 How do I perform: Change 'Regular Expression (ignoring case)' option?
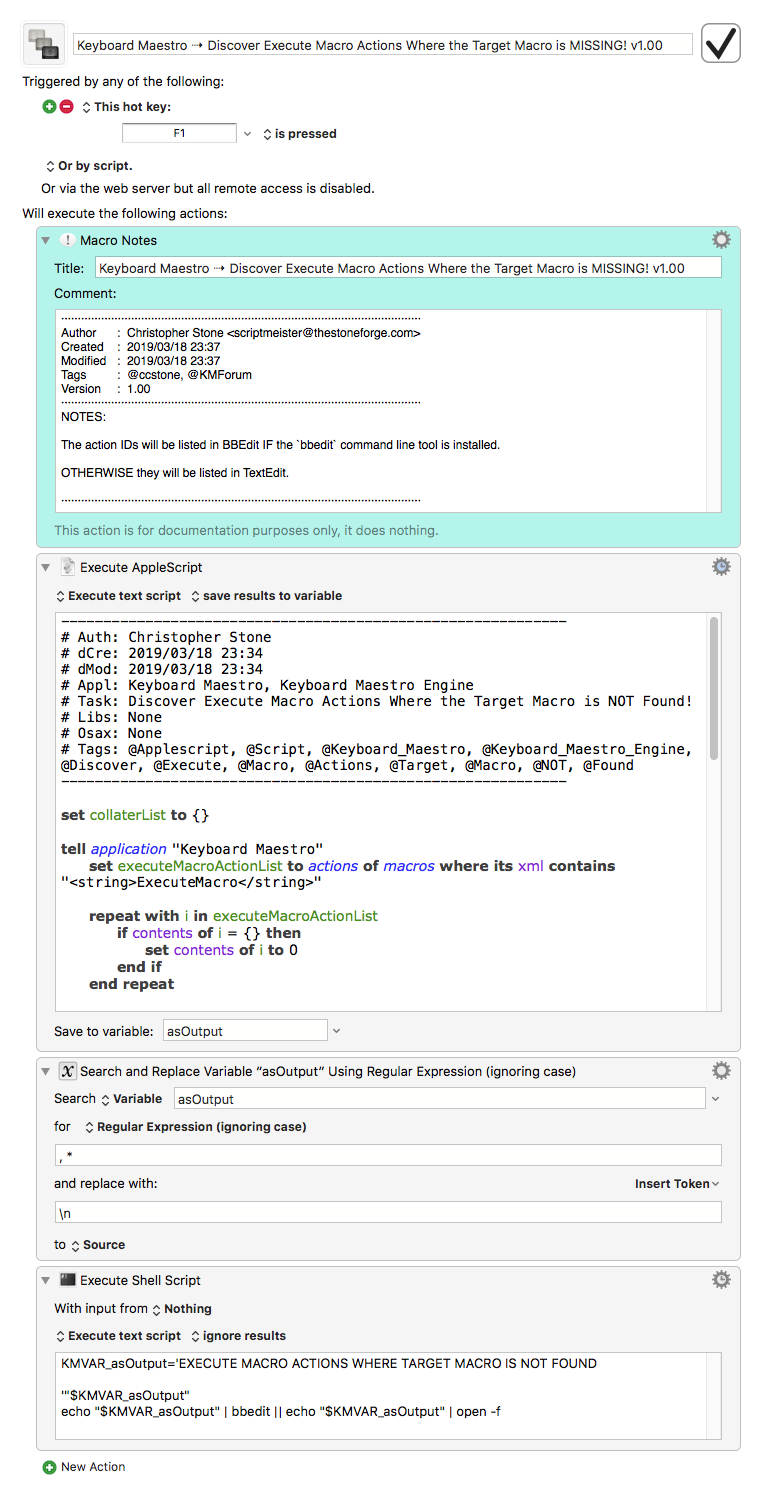click(x=195, y=1127)
